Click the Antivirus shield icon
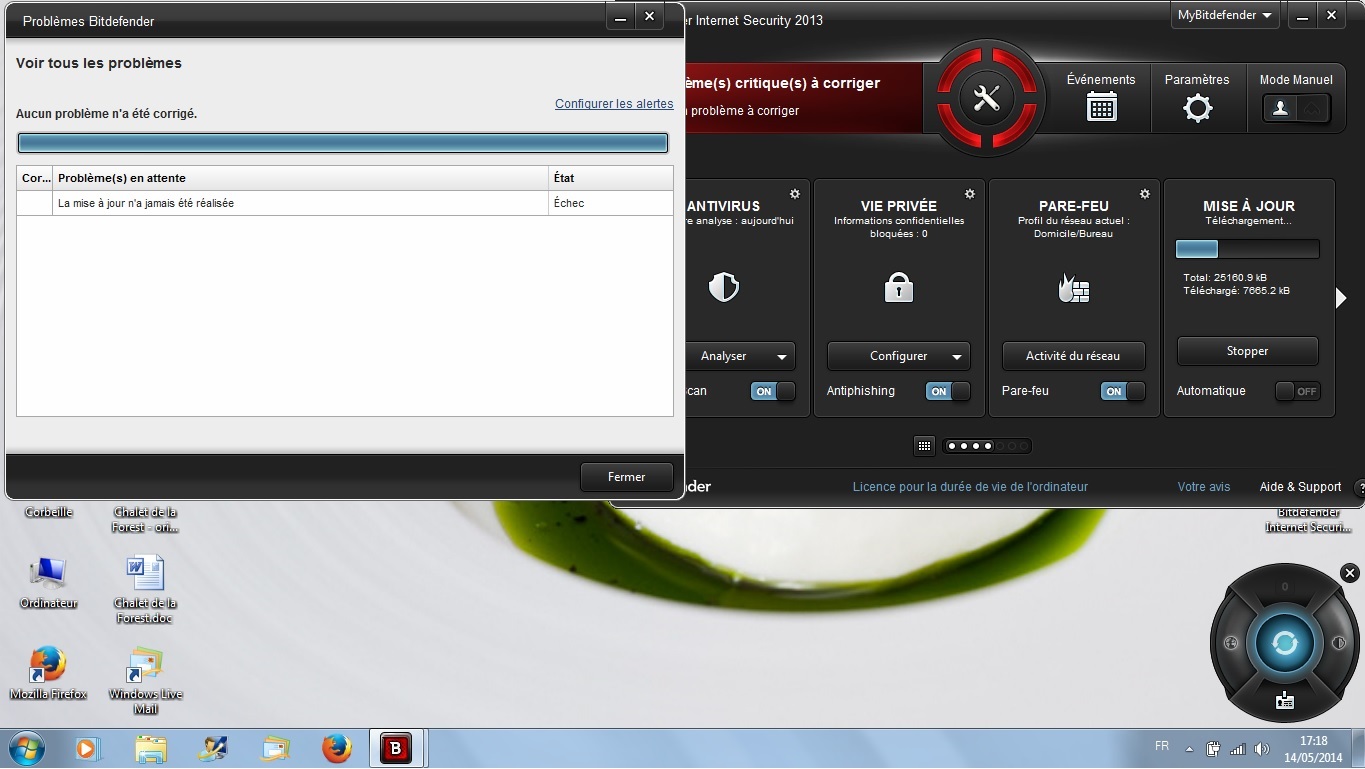The height and width of the screenshot is (769, 1365). [723, 288]
